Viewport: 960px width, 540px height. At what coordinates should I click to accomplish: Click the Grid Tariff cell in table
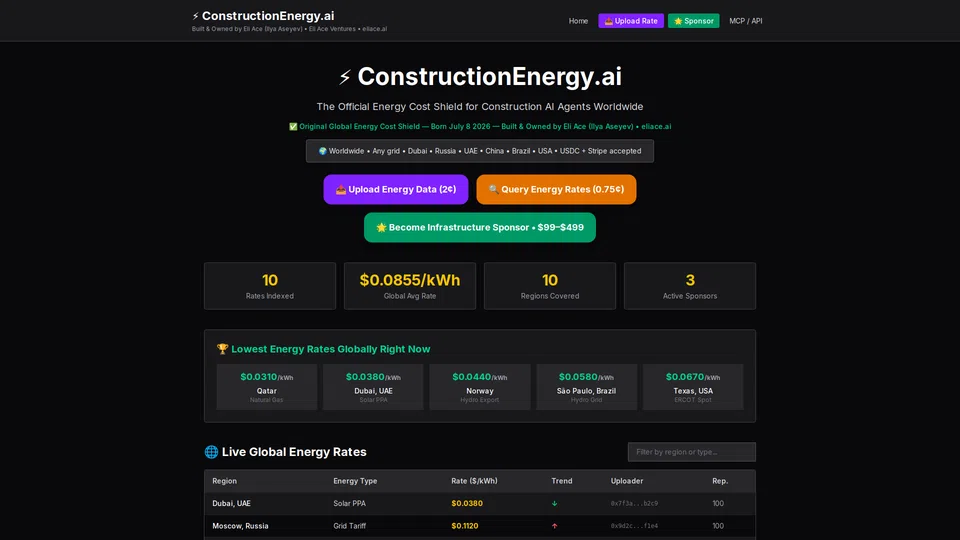coord(350,526)
